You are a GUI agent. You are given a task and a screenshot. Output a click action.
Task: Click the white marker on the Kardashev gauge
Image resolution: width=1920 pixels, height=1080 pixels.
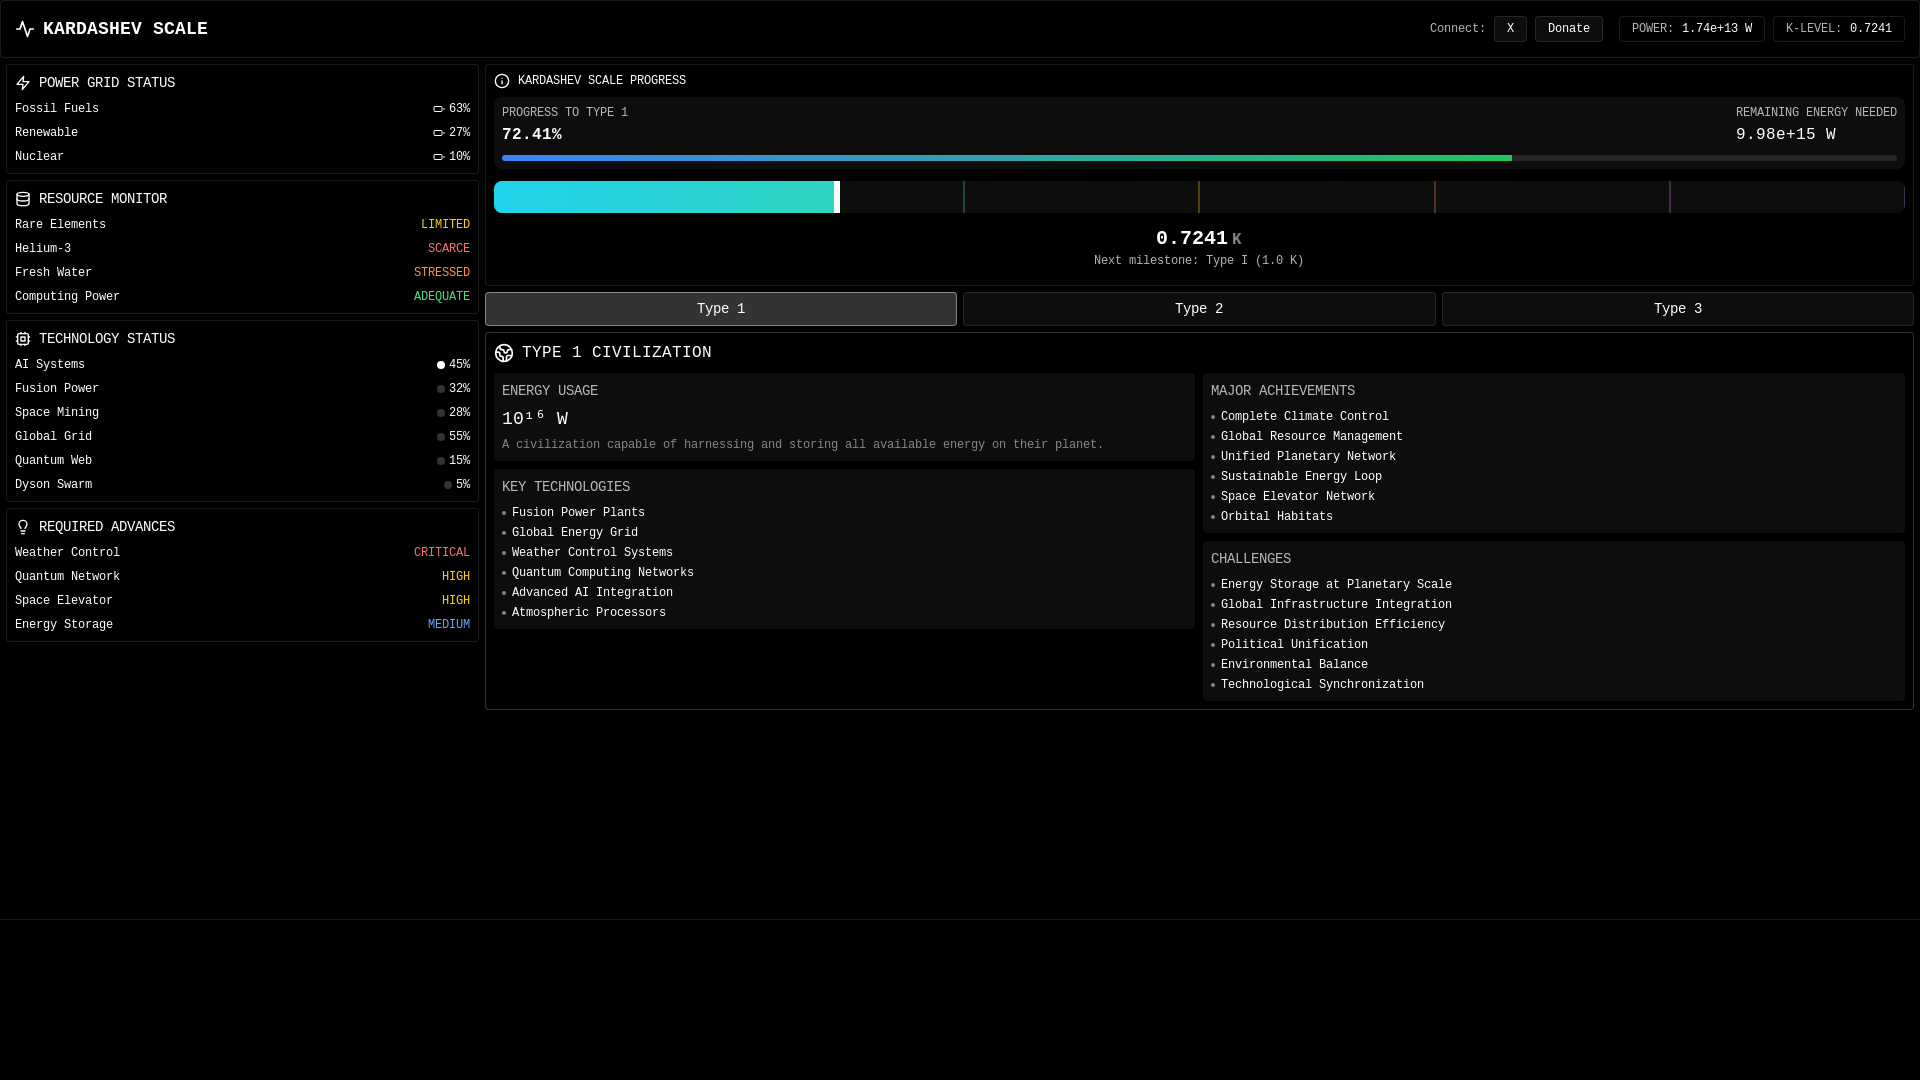[837, 197]
